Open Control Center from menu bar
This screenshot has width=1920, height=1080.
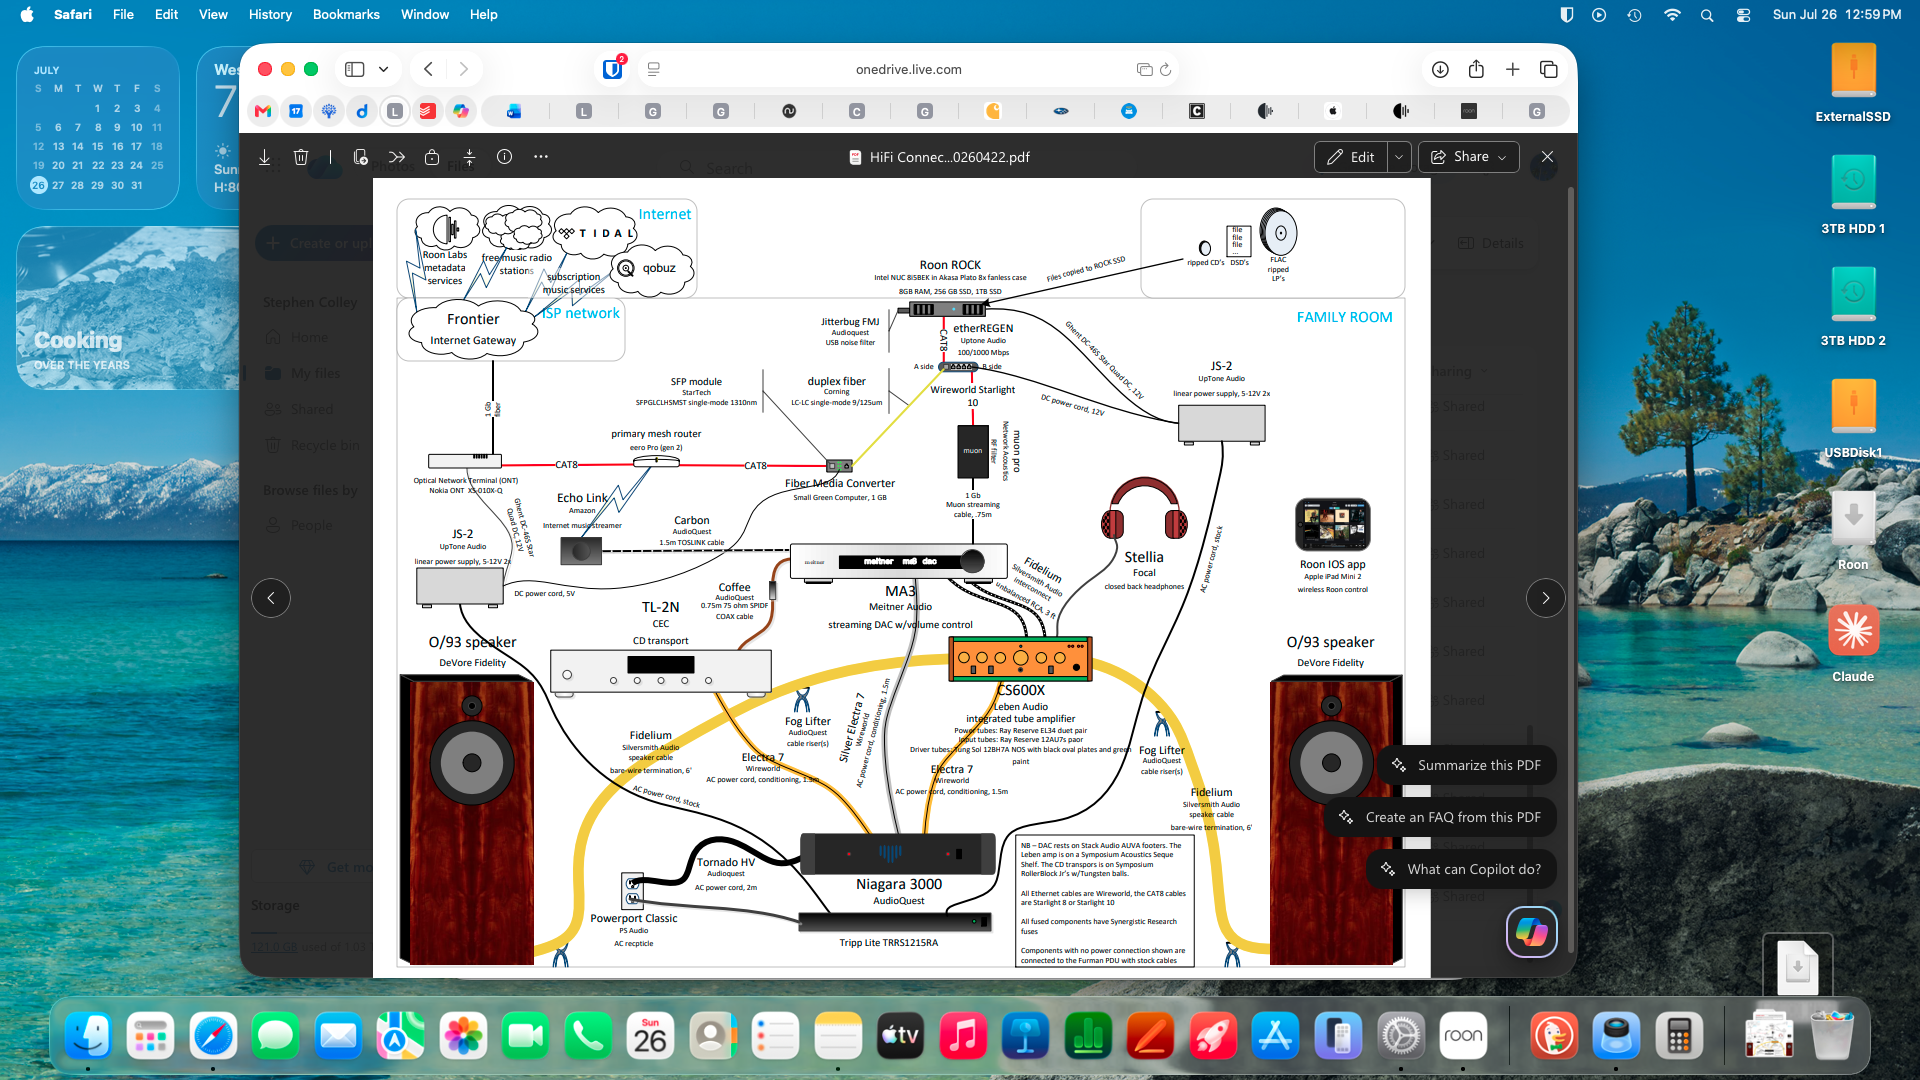click(x=1743, y=15)
